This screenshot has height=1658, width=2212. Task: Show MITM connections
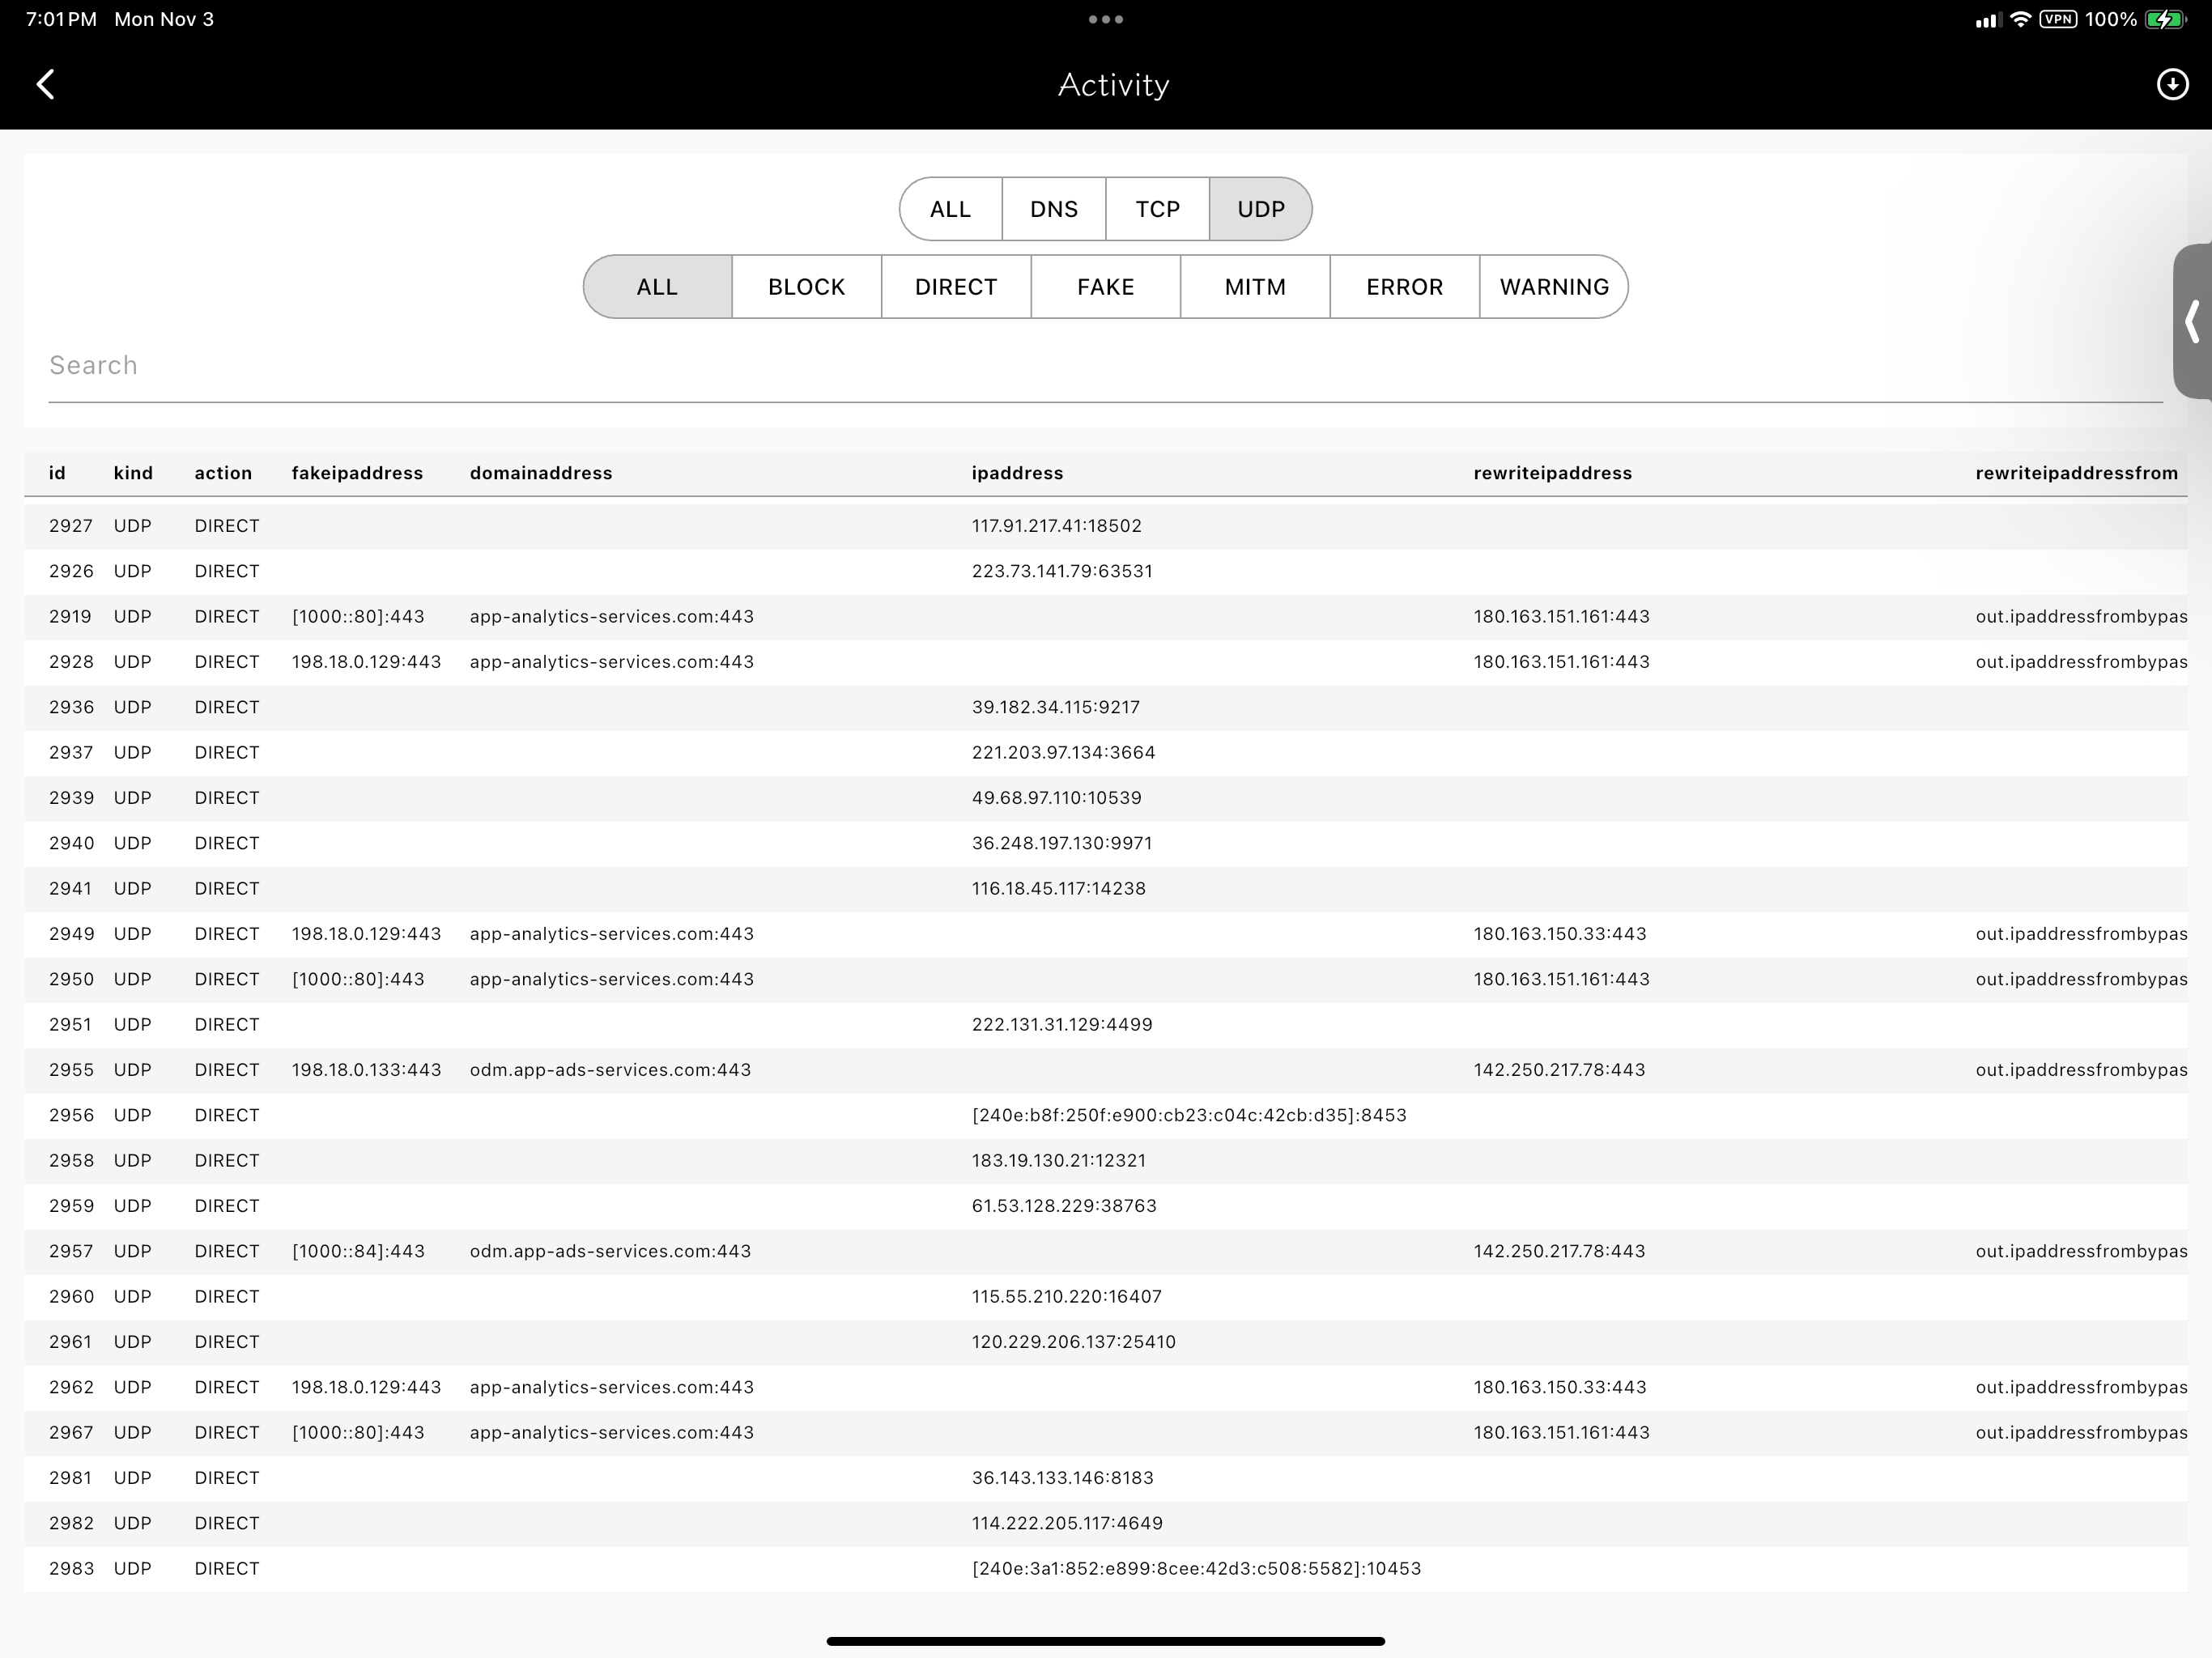[1255, 287]
